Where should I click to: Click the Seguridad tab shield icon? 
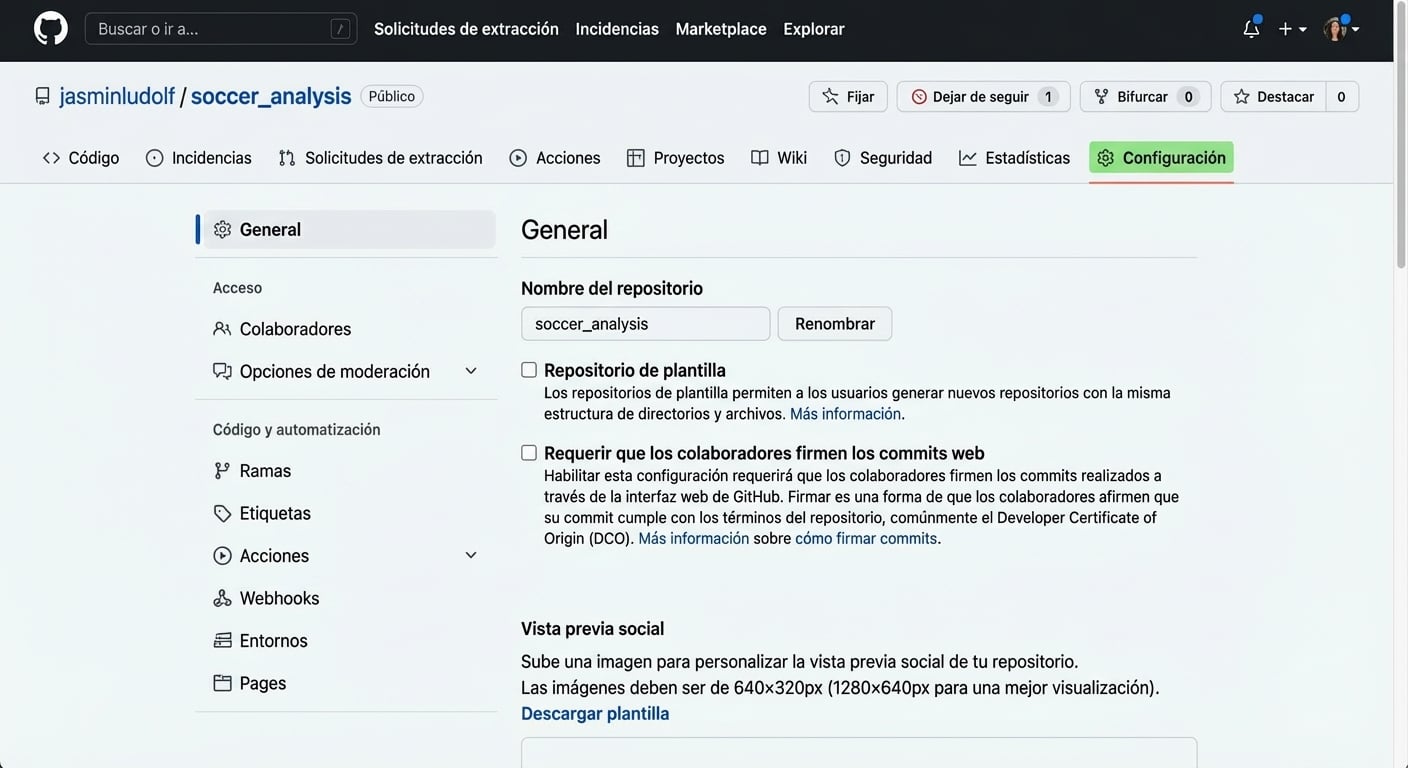click(x=842, y=158)
